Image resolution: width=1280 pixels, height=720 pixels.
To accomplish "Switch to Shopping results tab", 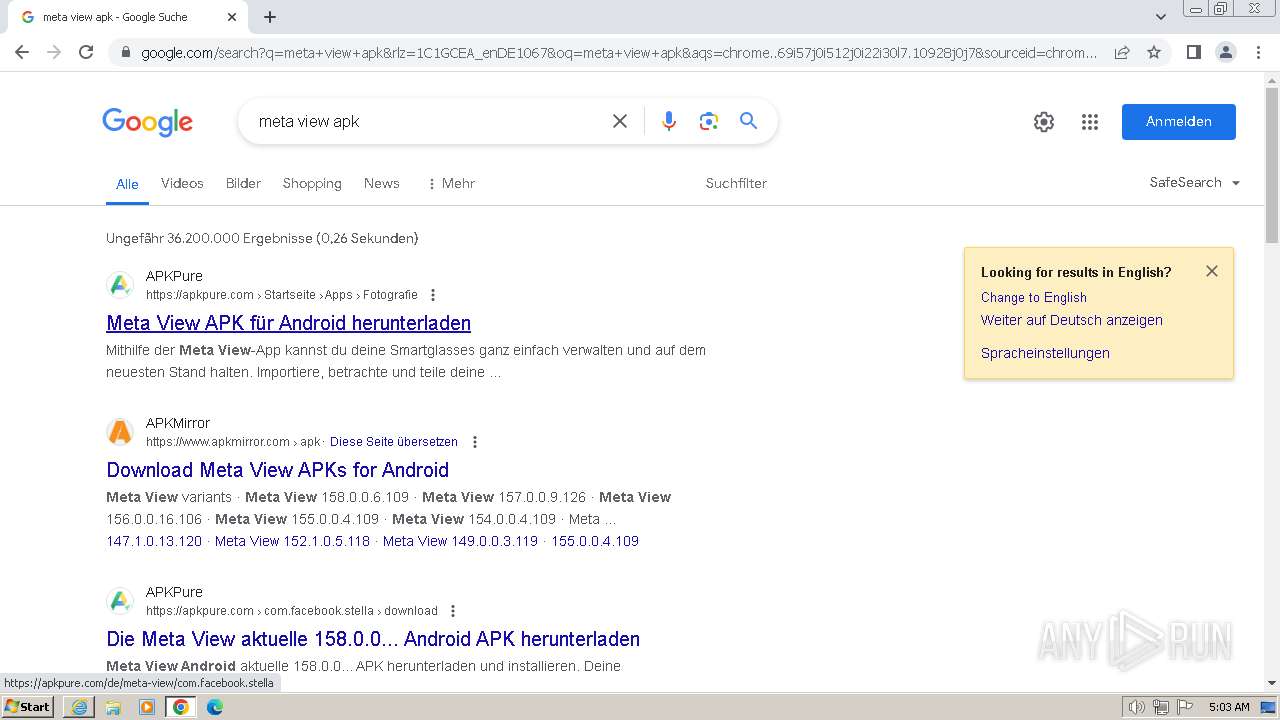I will (x=312, y=183).
